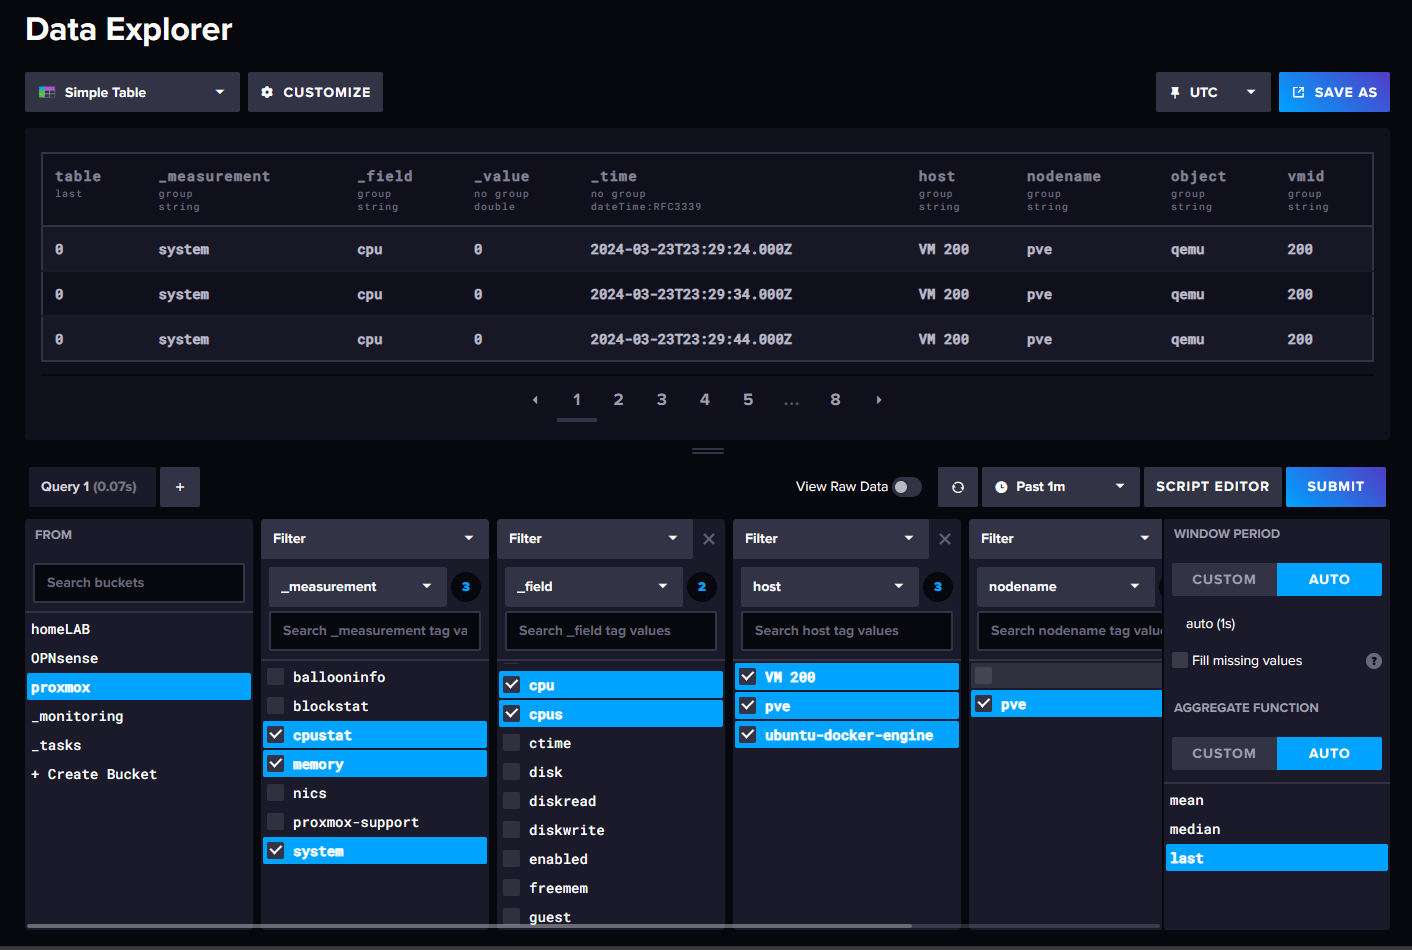The height and width of the screenshot is (950, 1412).
Task: Open the _field tag key dropdown
Action: click(x=593, y=587)
